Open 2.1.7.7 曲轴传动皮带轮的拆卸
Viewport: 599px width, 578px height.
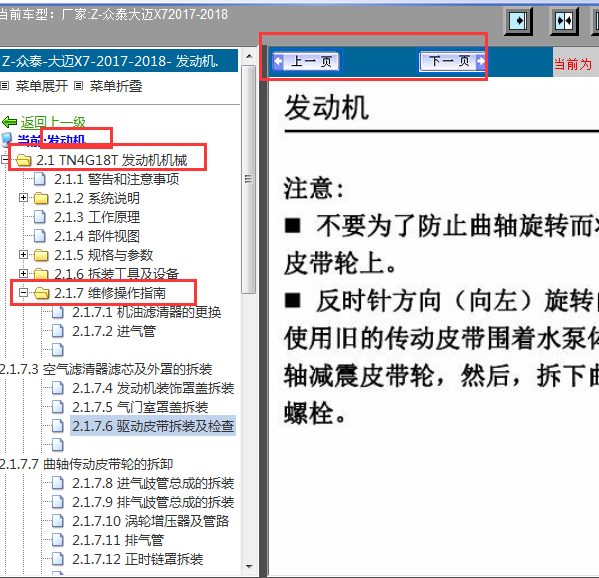point(87,464)
